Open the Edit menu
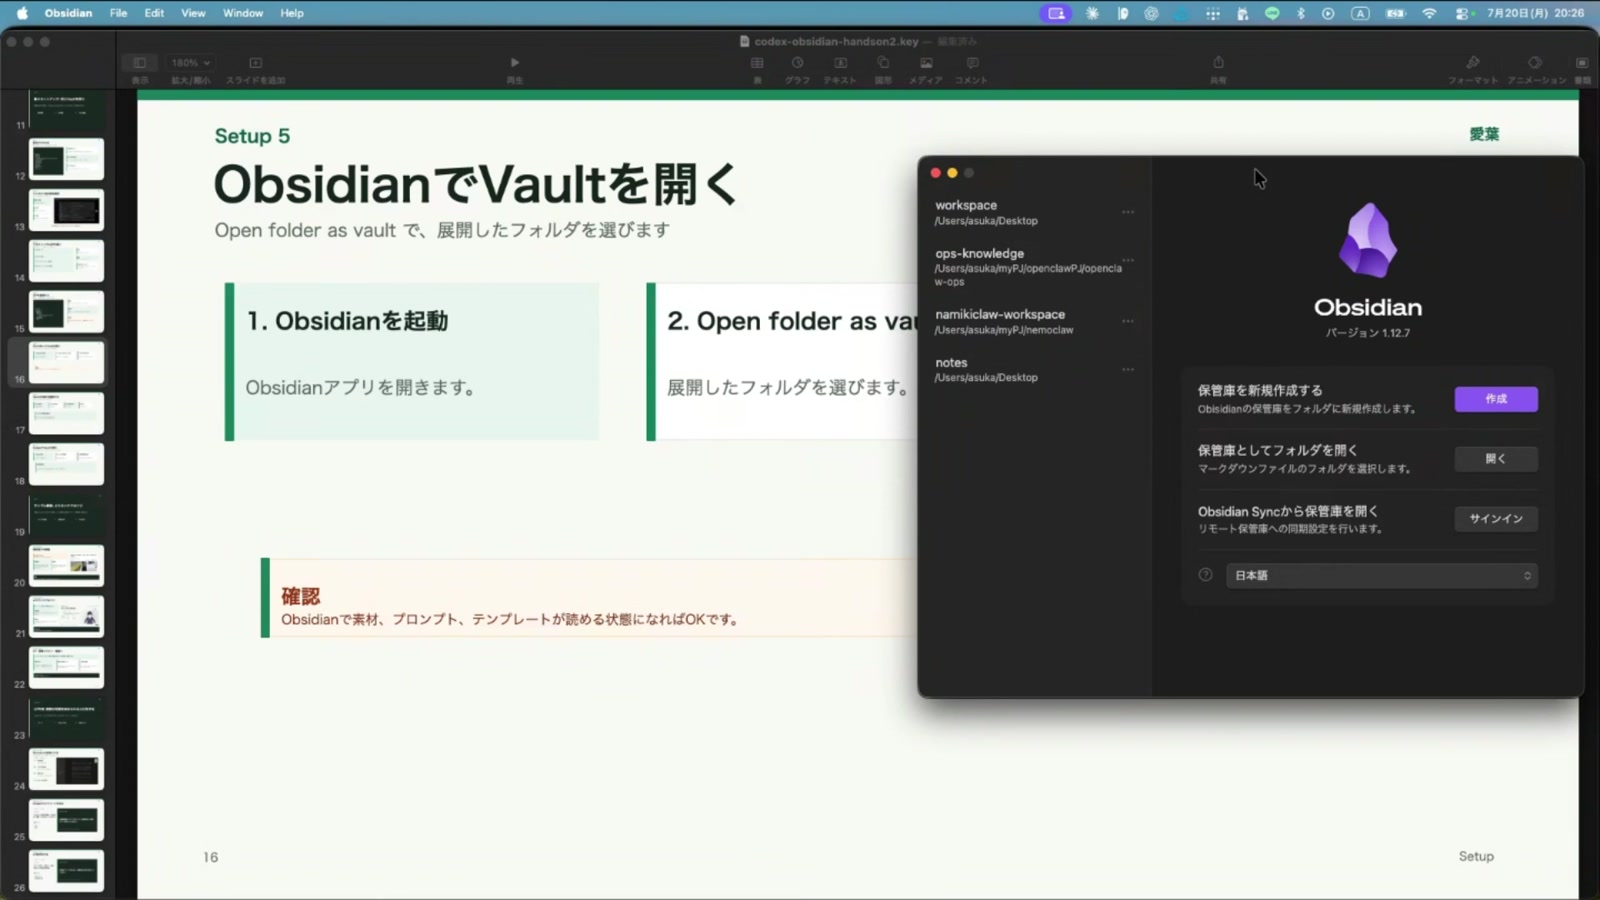Screen dimensions: 1600x900 point(154,13)
